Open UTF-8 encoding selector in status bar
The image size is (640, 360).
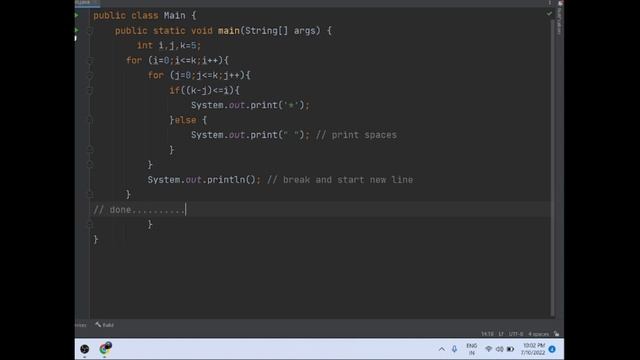pos(516,334)
